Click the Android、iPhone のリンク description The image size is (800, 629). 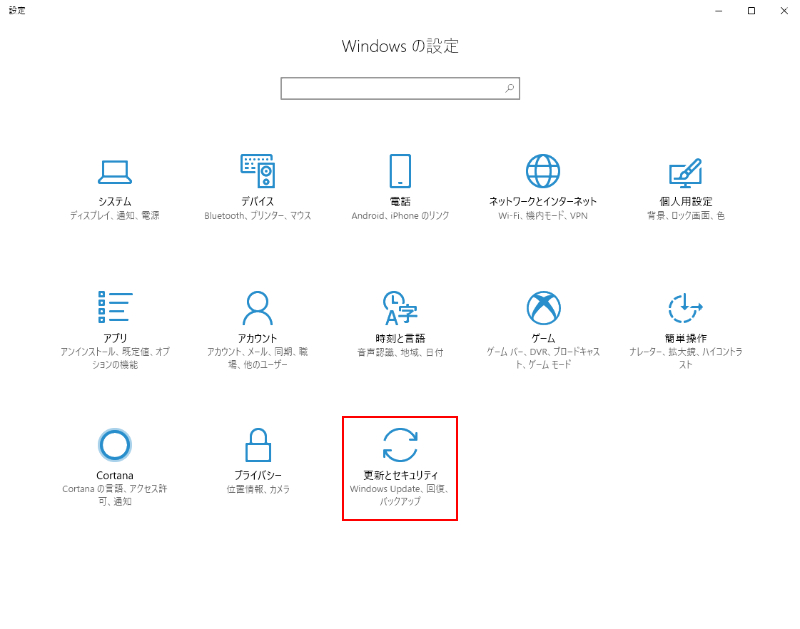coord(400,216)
